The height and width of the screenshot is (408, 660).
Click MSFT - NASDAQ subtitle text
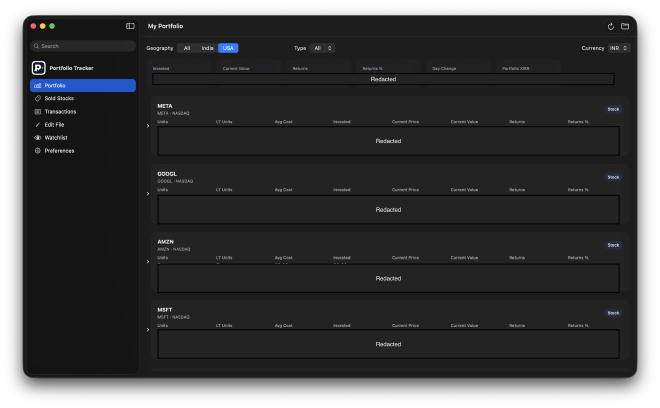click(173, 317)
